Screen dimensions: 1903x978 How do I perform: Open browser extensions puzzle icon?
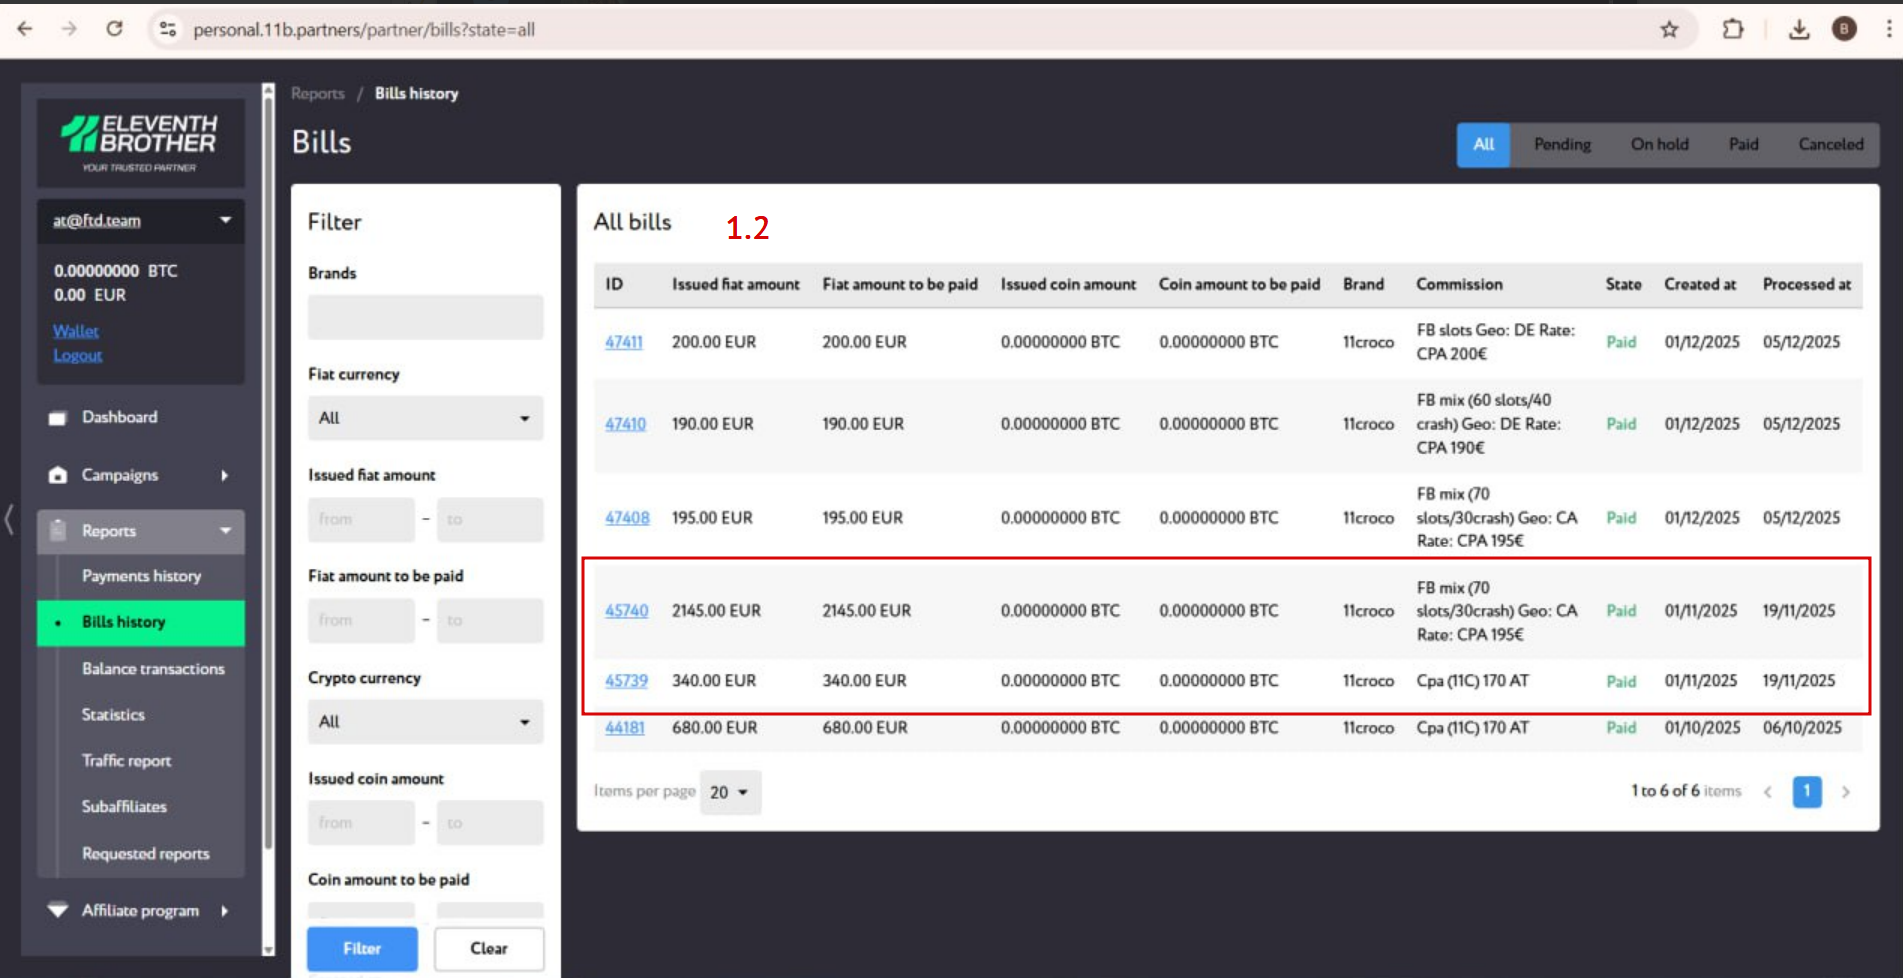(x=1733, y=29)
